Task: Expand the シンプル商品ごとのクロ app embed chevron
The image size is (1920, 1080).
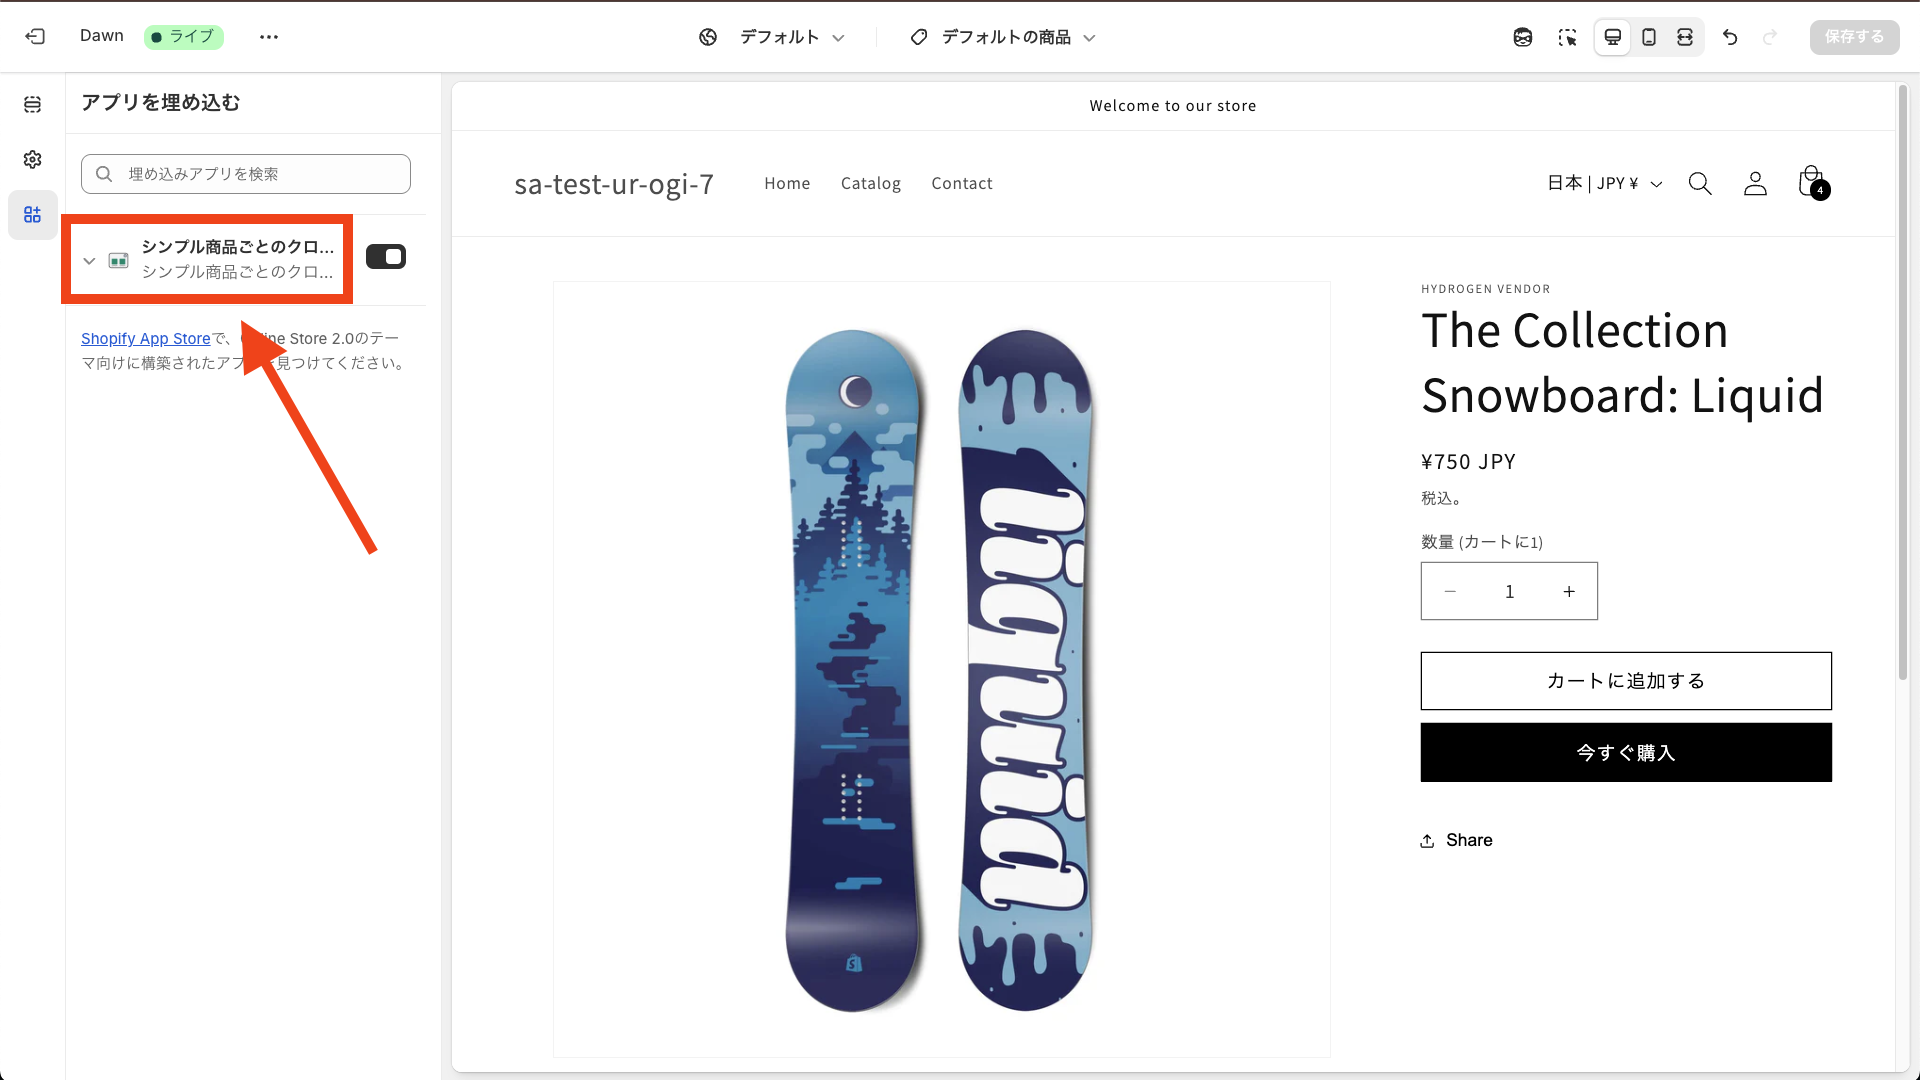Action: pyautogui.click(x=89, y=261)
